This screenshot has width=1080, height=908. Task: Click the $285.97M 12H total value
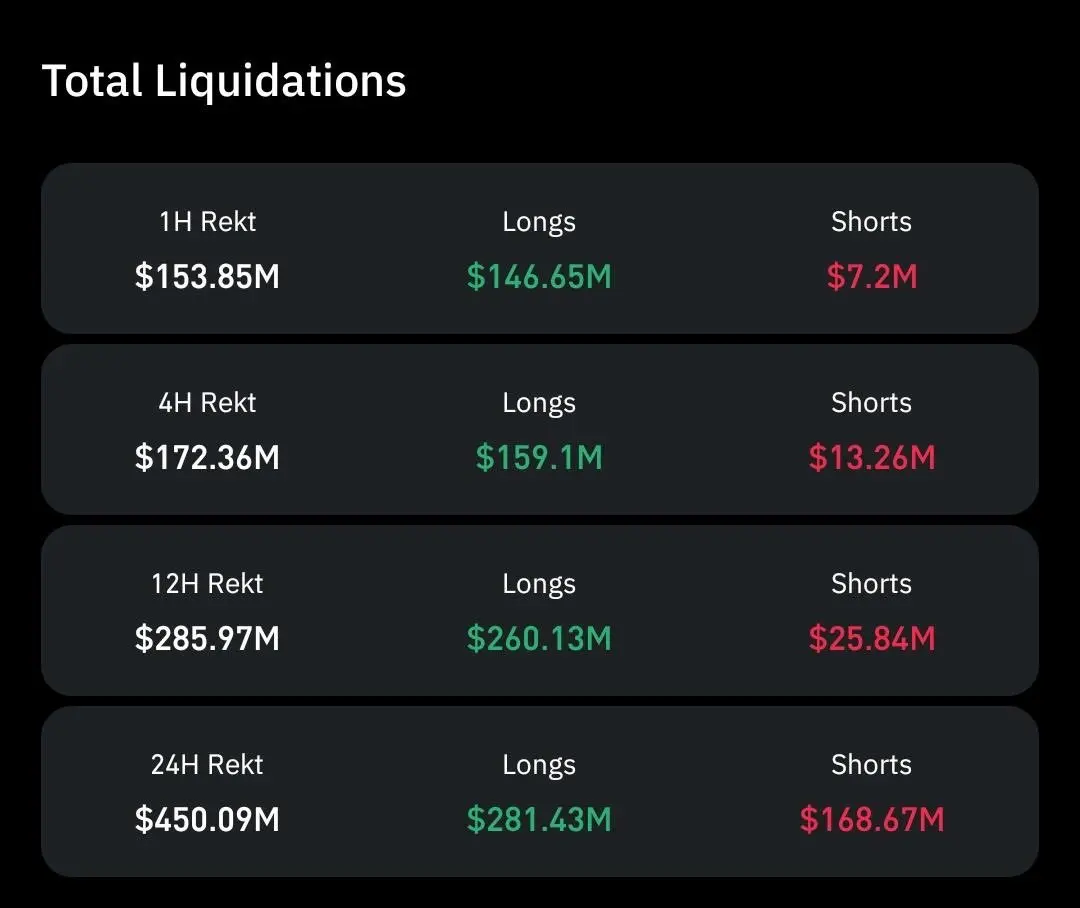coord(207,639)
